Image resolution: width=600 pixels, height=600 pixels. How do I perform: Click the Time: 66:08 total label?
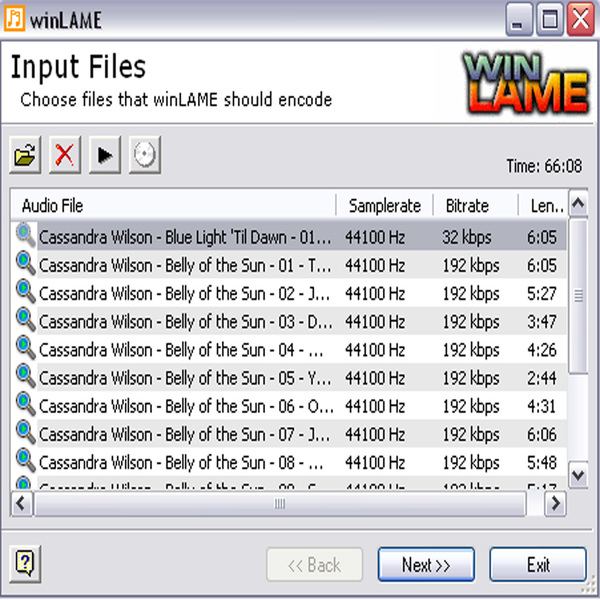(544, 166)
